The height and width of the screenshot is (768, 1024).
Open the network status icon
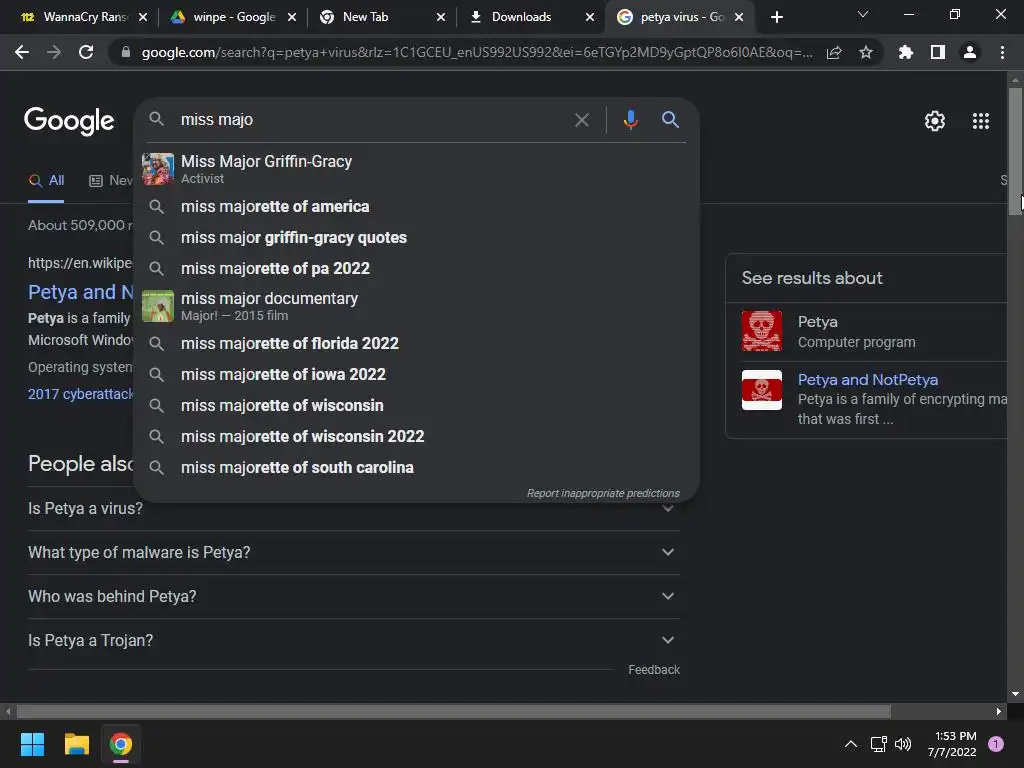(x=878, y=744)
